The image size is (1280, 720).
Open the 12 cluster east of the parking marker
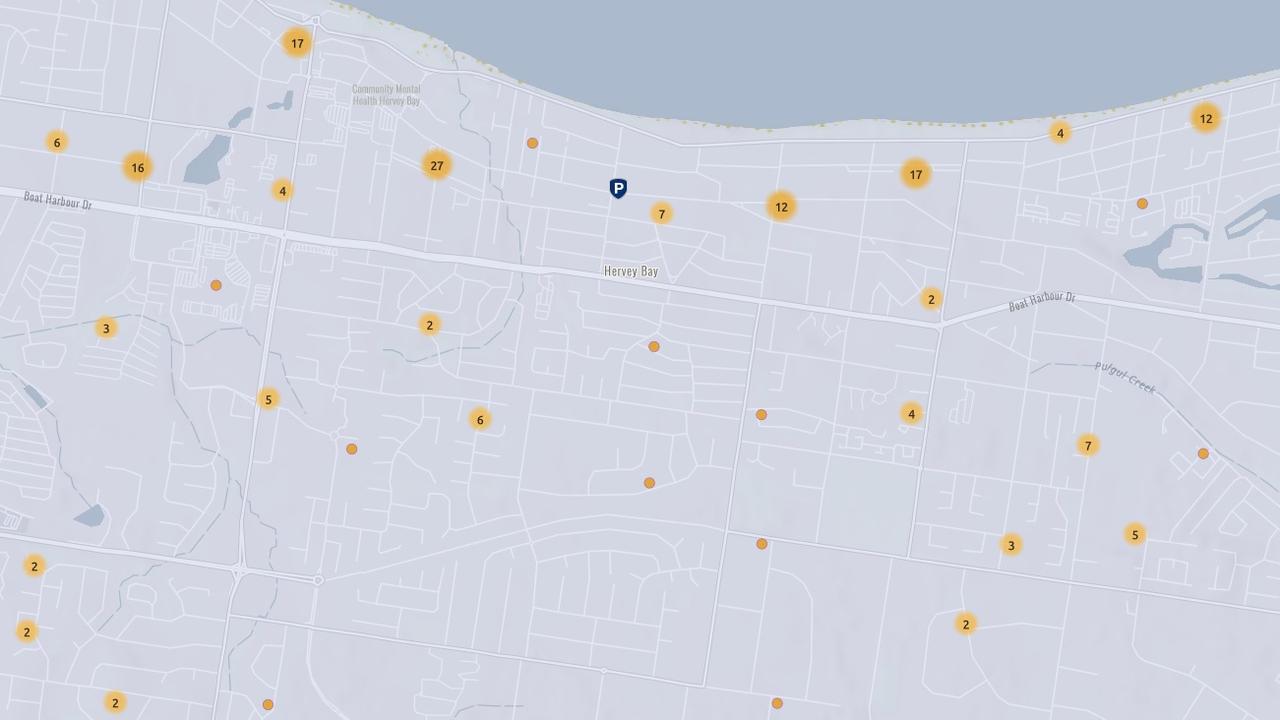781,207
